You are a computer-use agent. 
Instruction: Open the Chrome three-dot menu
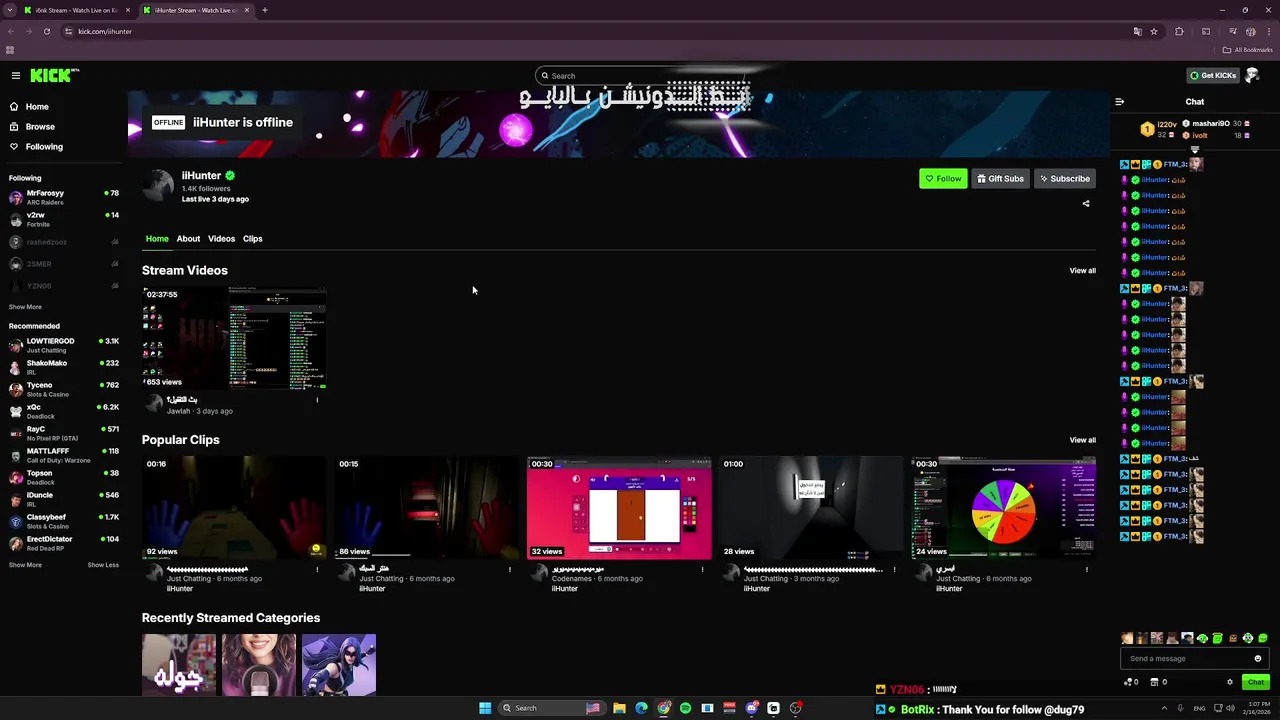(1268, 32)
